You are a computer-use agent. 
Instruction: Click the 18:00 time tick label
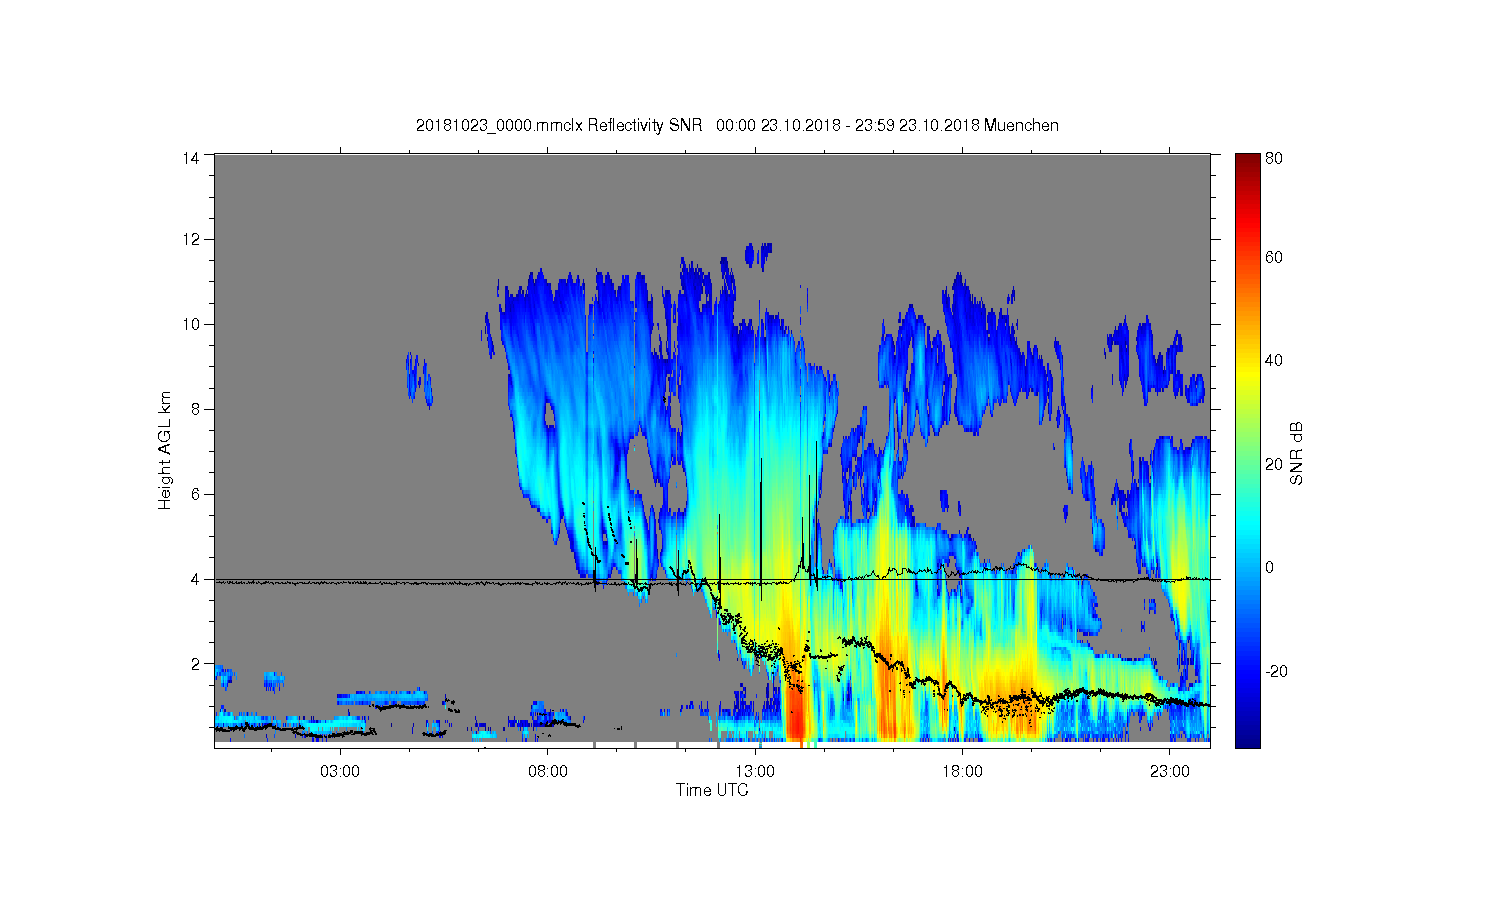coord(962,772)
